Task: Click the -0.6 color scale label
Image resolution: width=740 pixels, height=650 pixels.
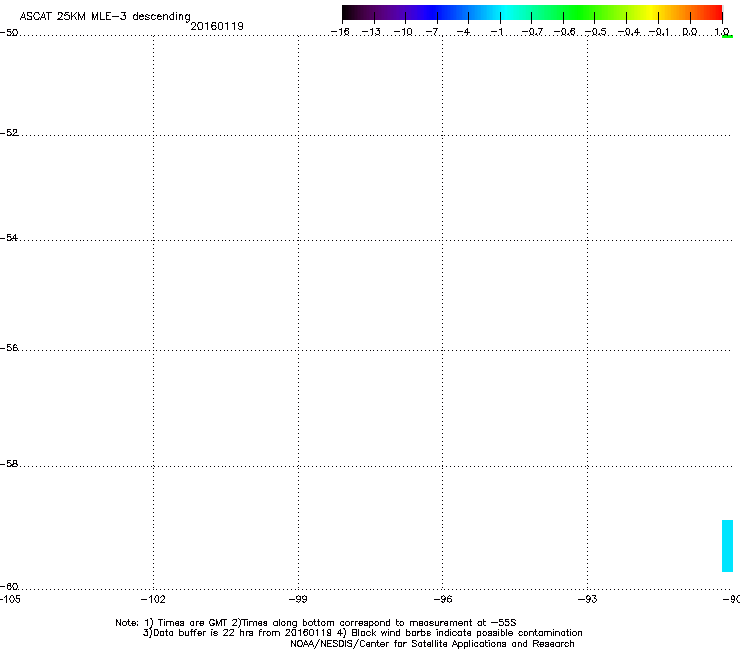Action: coord(564,32)
